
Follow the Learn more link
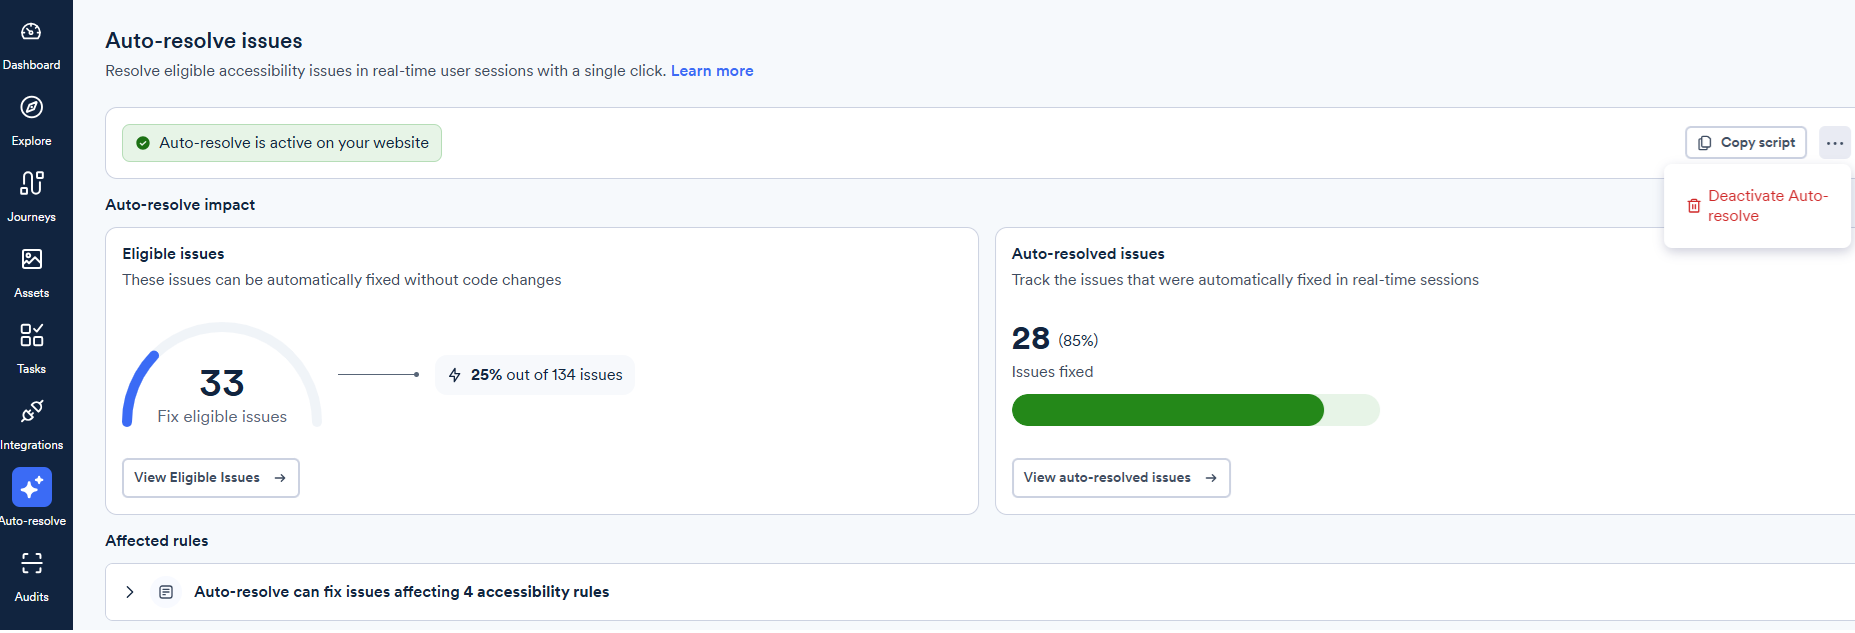[x=712, y=71]
